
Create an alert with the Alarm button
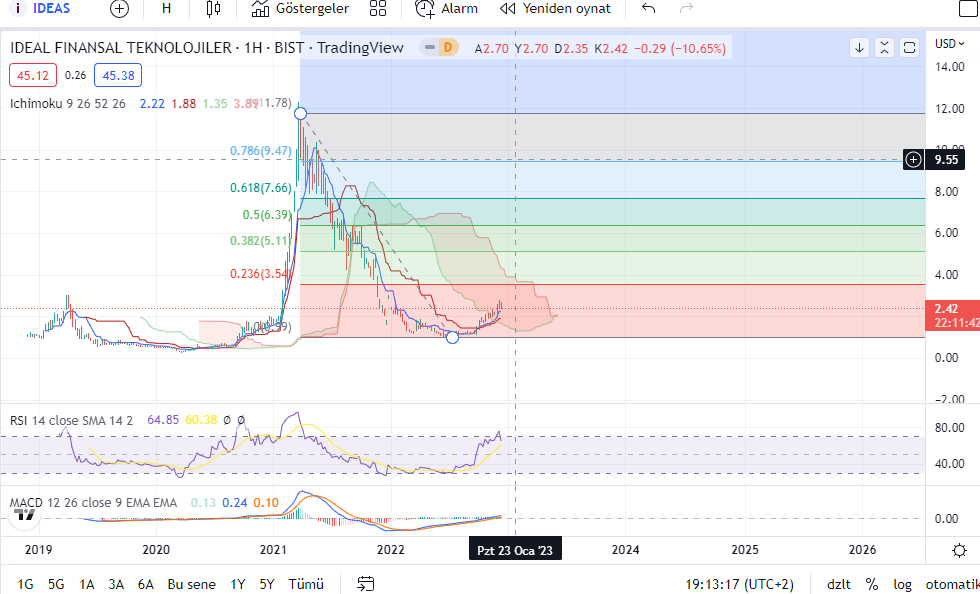click(x=446, y=9)
